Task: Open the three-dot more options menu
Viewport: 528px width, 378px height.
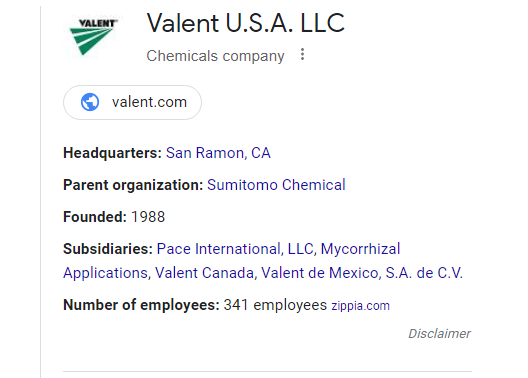Action: click(302, 55)
